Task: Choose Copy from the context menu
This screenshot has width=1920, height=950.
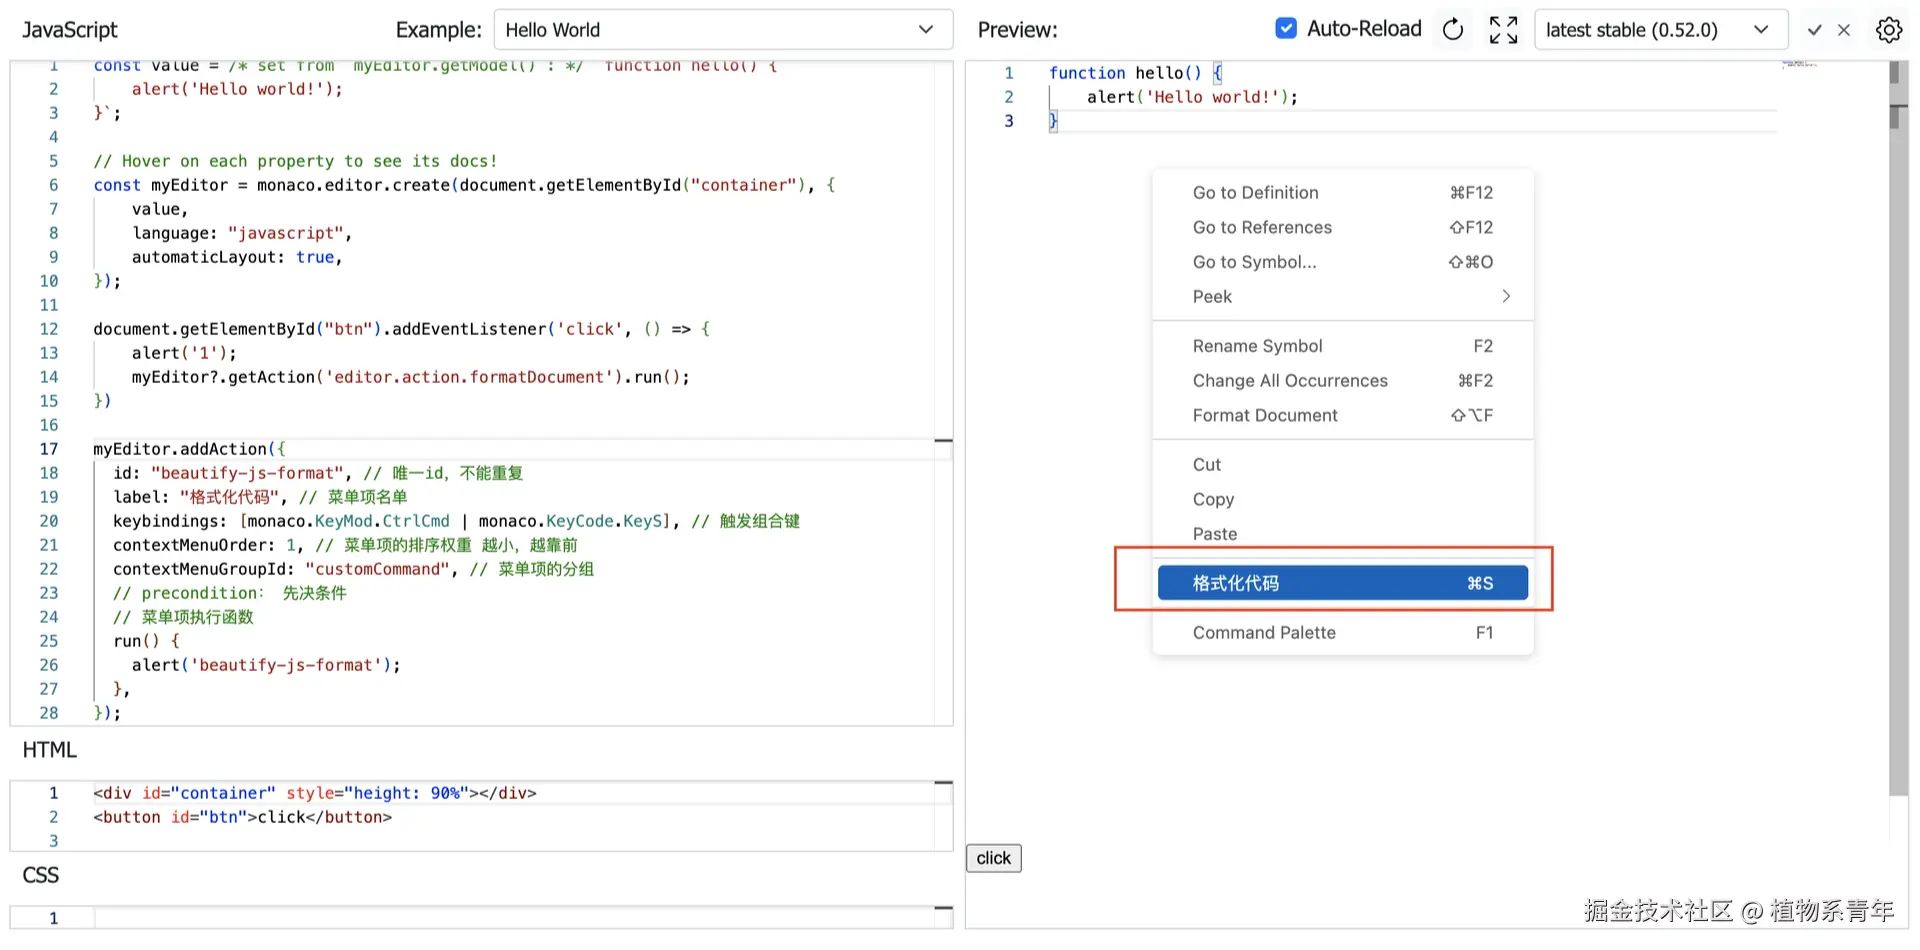Action: point(1343,499)
